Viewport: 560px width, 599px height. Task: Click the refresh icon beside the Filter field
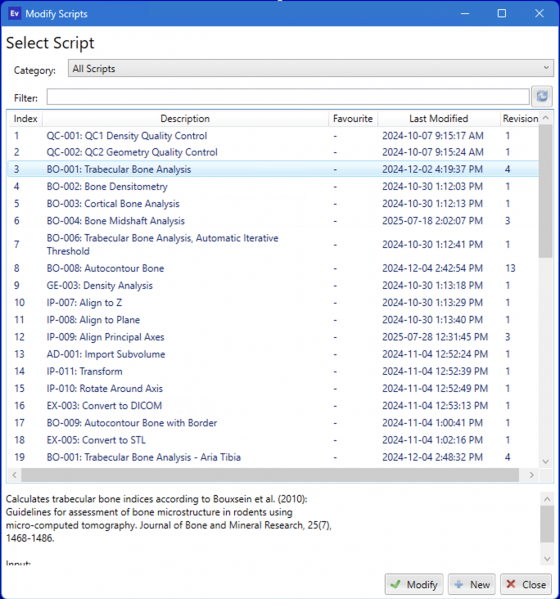542,96
